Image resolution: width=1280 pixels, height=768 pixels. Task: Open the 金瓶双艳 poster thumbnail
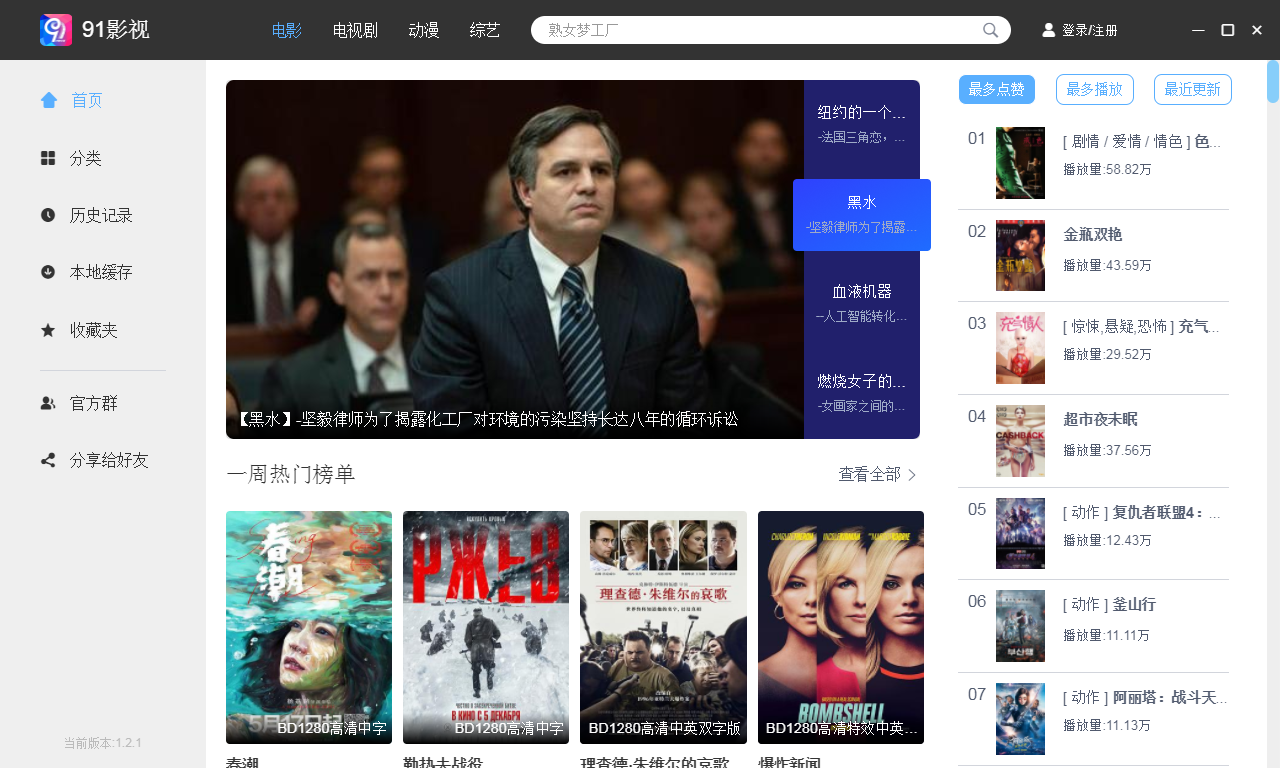coord(1020,255)
